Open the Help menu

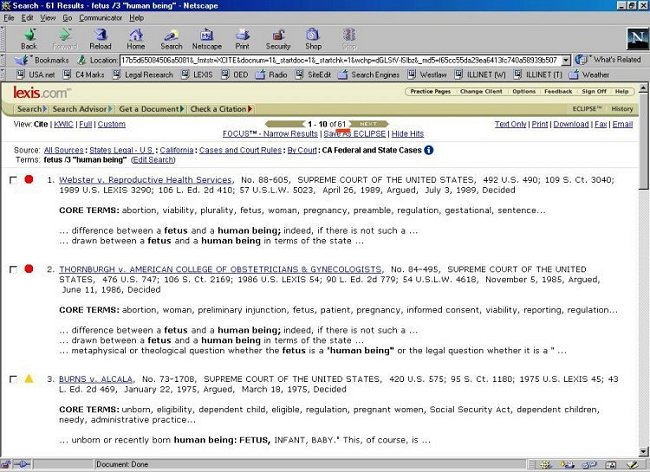(136, 18)
